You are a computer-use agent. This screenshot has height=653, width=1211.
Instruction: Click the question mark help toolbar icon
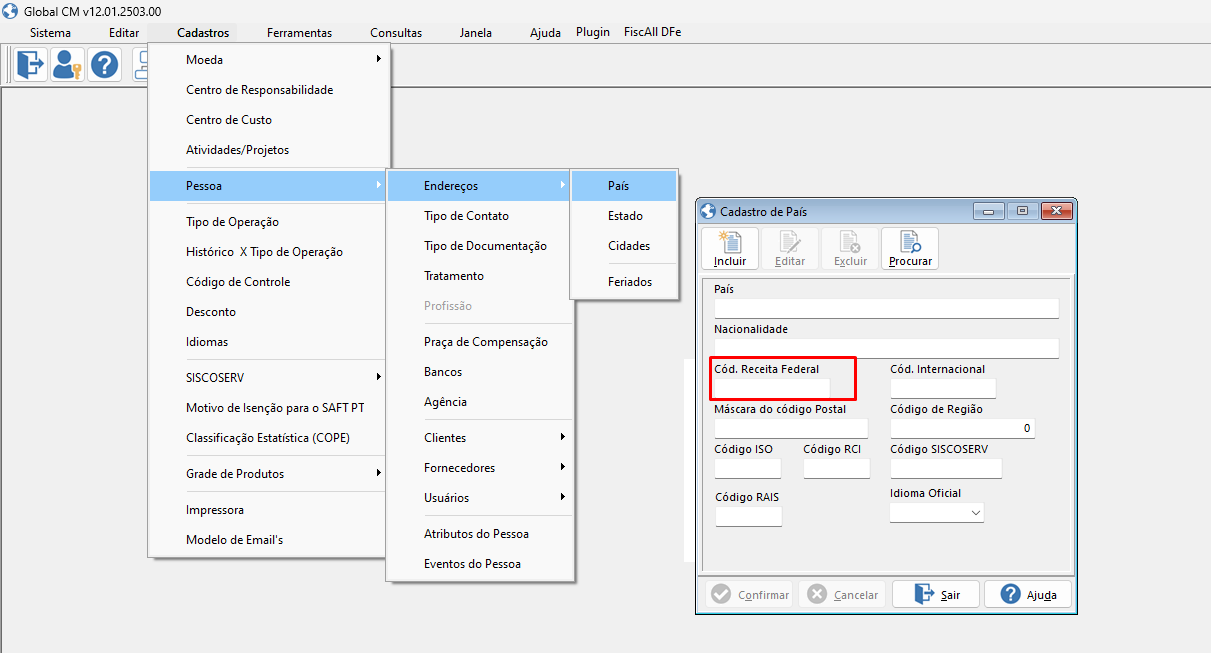104,66
